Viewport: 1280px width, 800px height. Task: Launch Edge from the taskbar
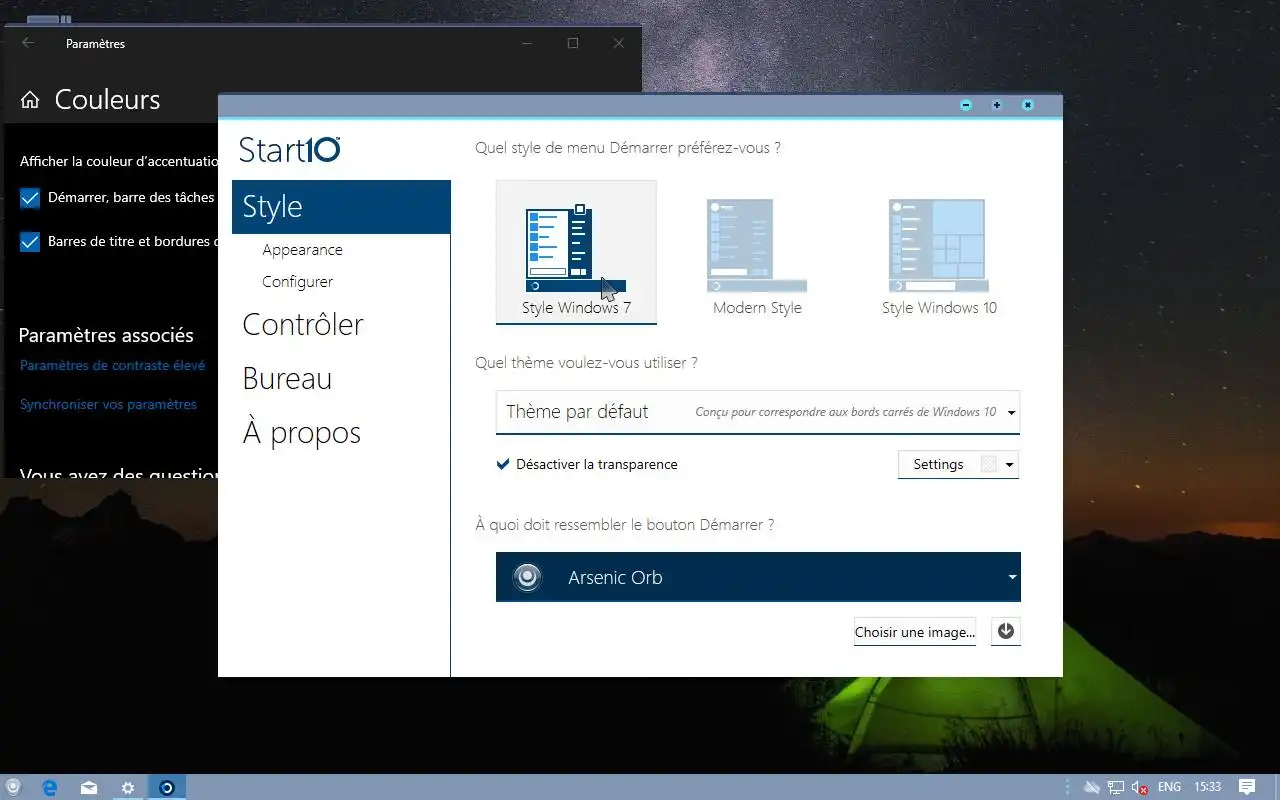point(50,788)
